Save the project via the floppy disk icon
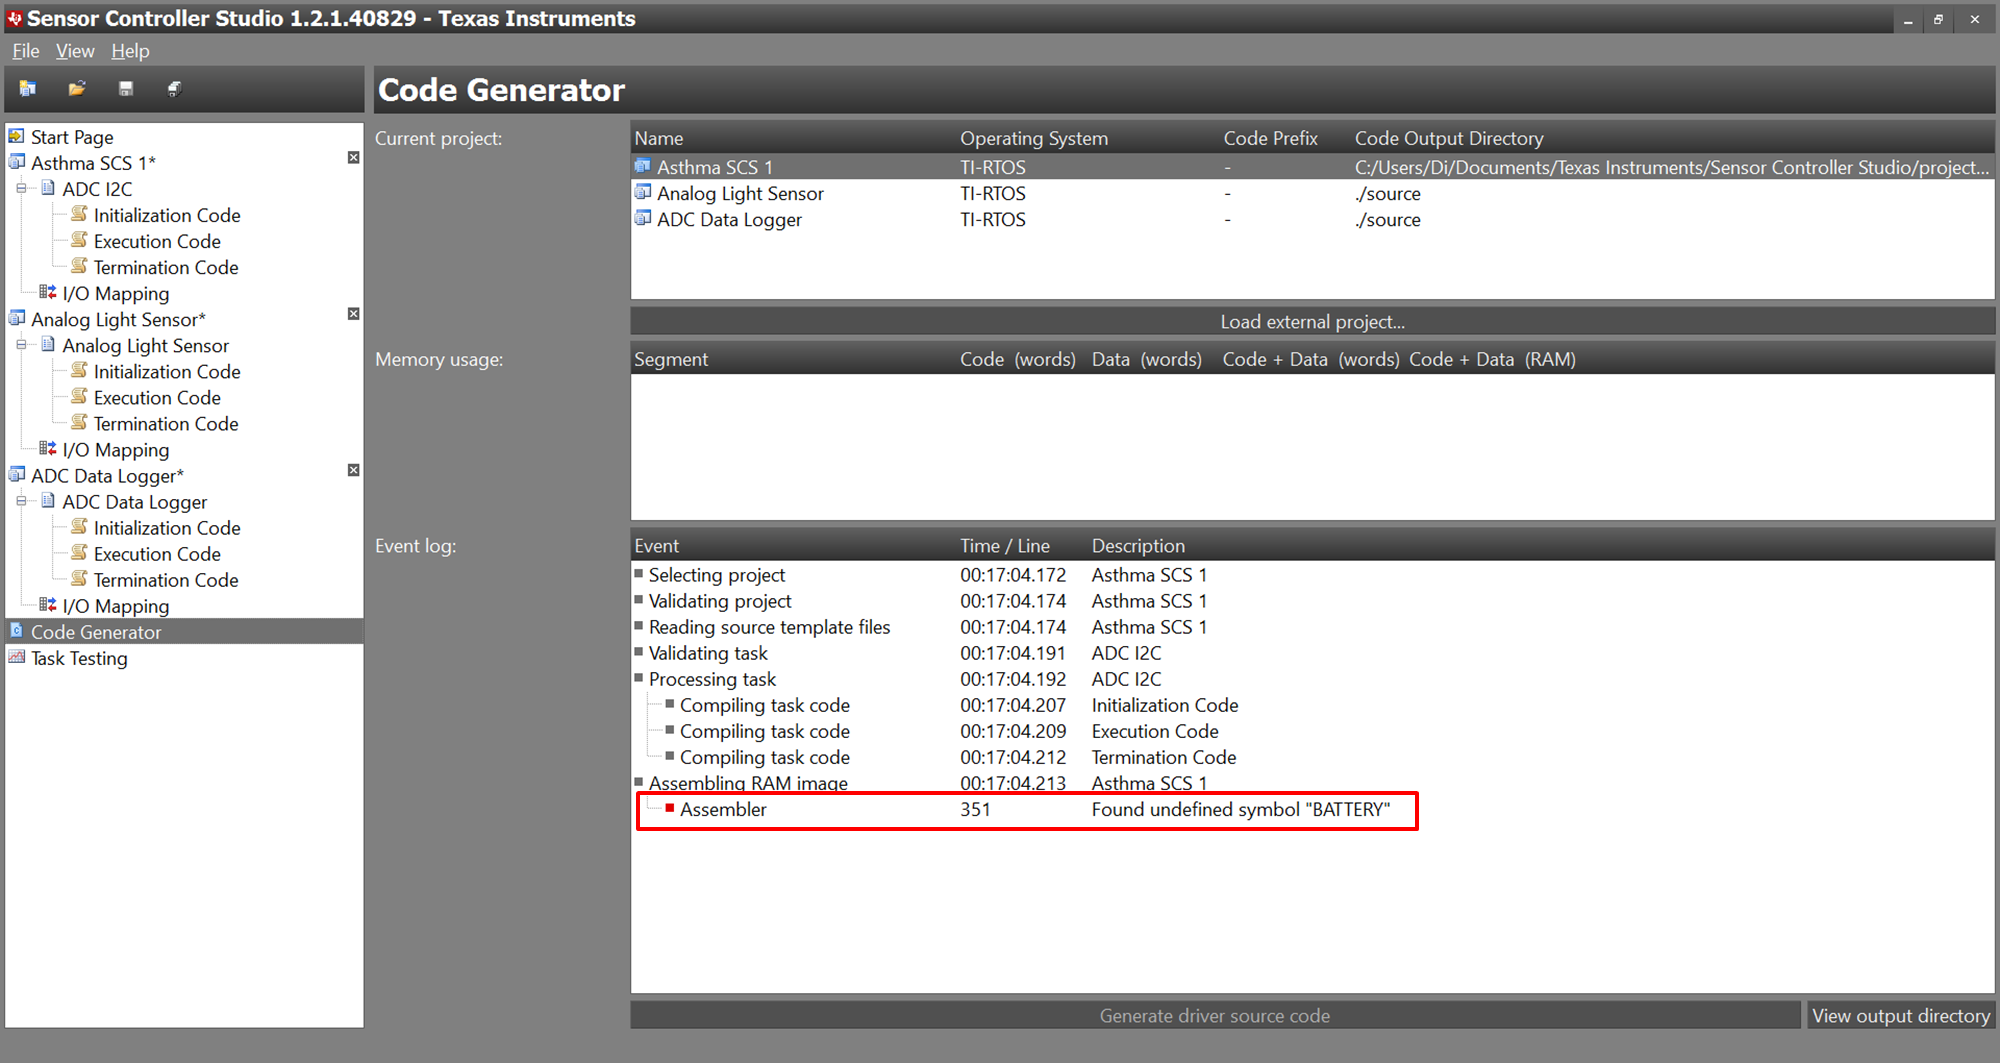Screen dimensions: 2000x1063 tap(125, 89)
